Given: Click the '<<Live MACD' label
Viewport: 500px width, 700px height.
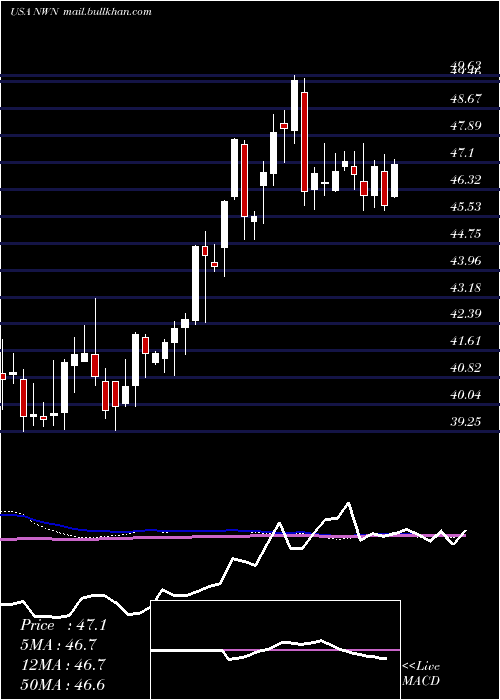Looking at the screenshot, I should 421,673.
